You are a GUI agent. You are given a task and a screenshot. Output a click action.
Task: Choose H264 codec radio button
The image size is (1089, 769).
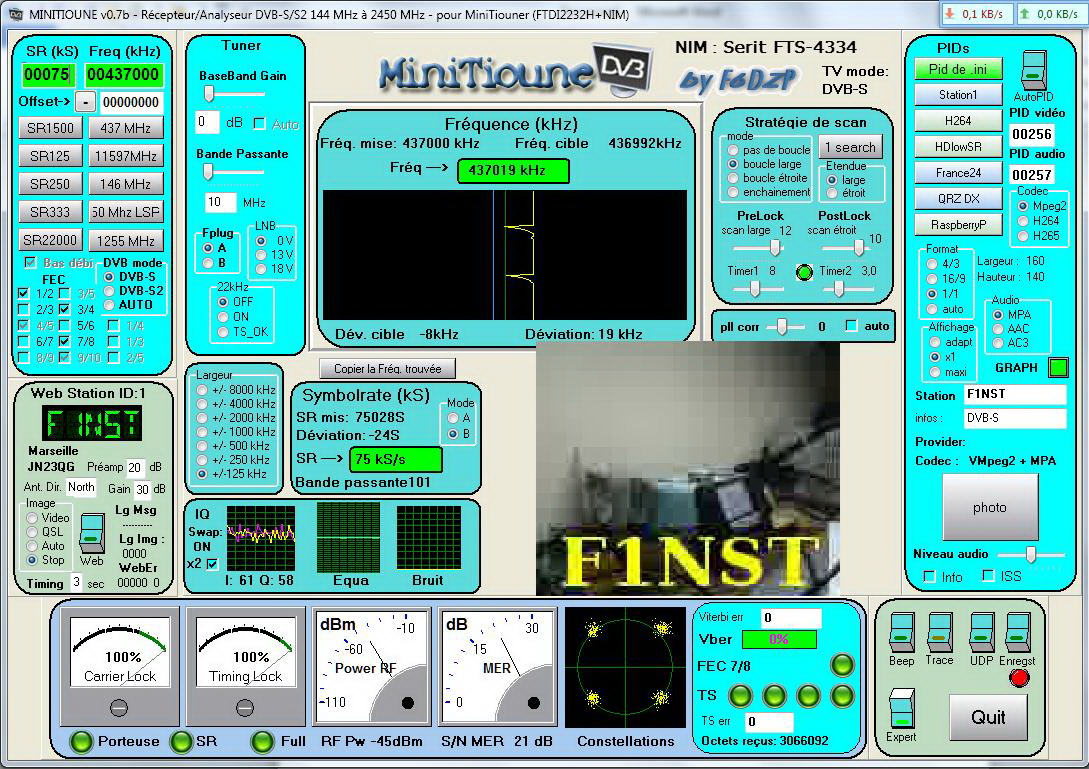pyautogui.click(x=1022, y=221)
